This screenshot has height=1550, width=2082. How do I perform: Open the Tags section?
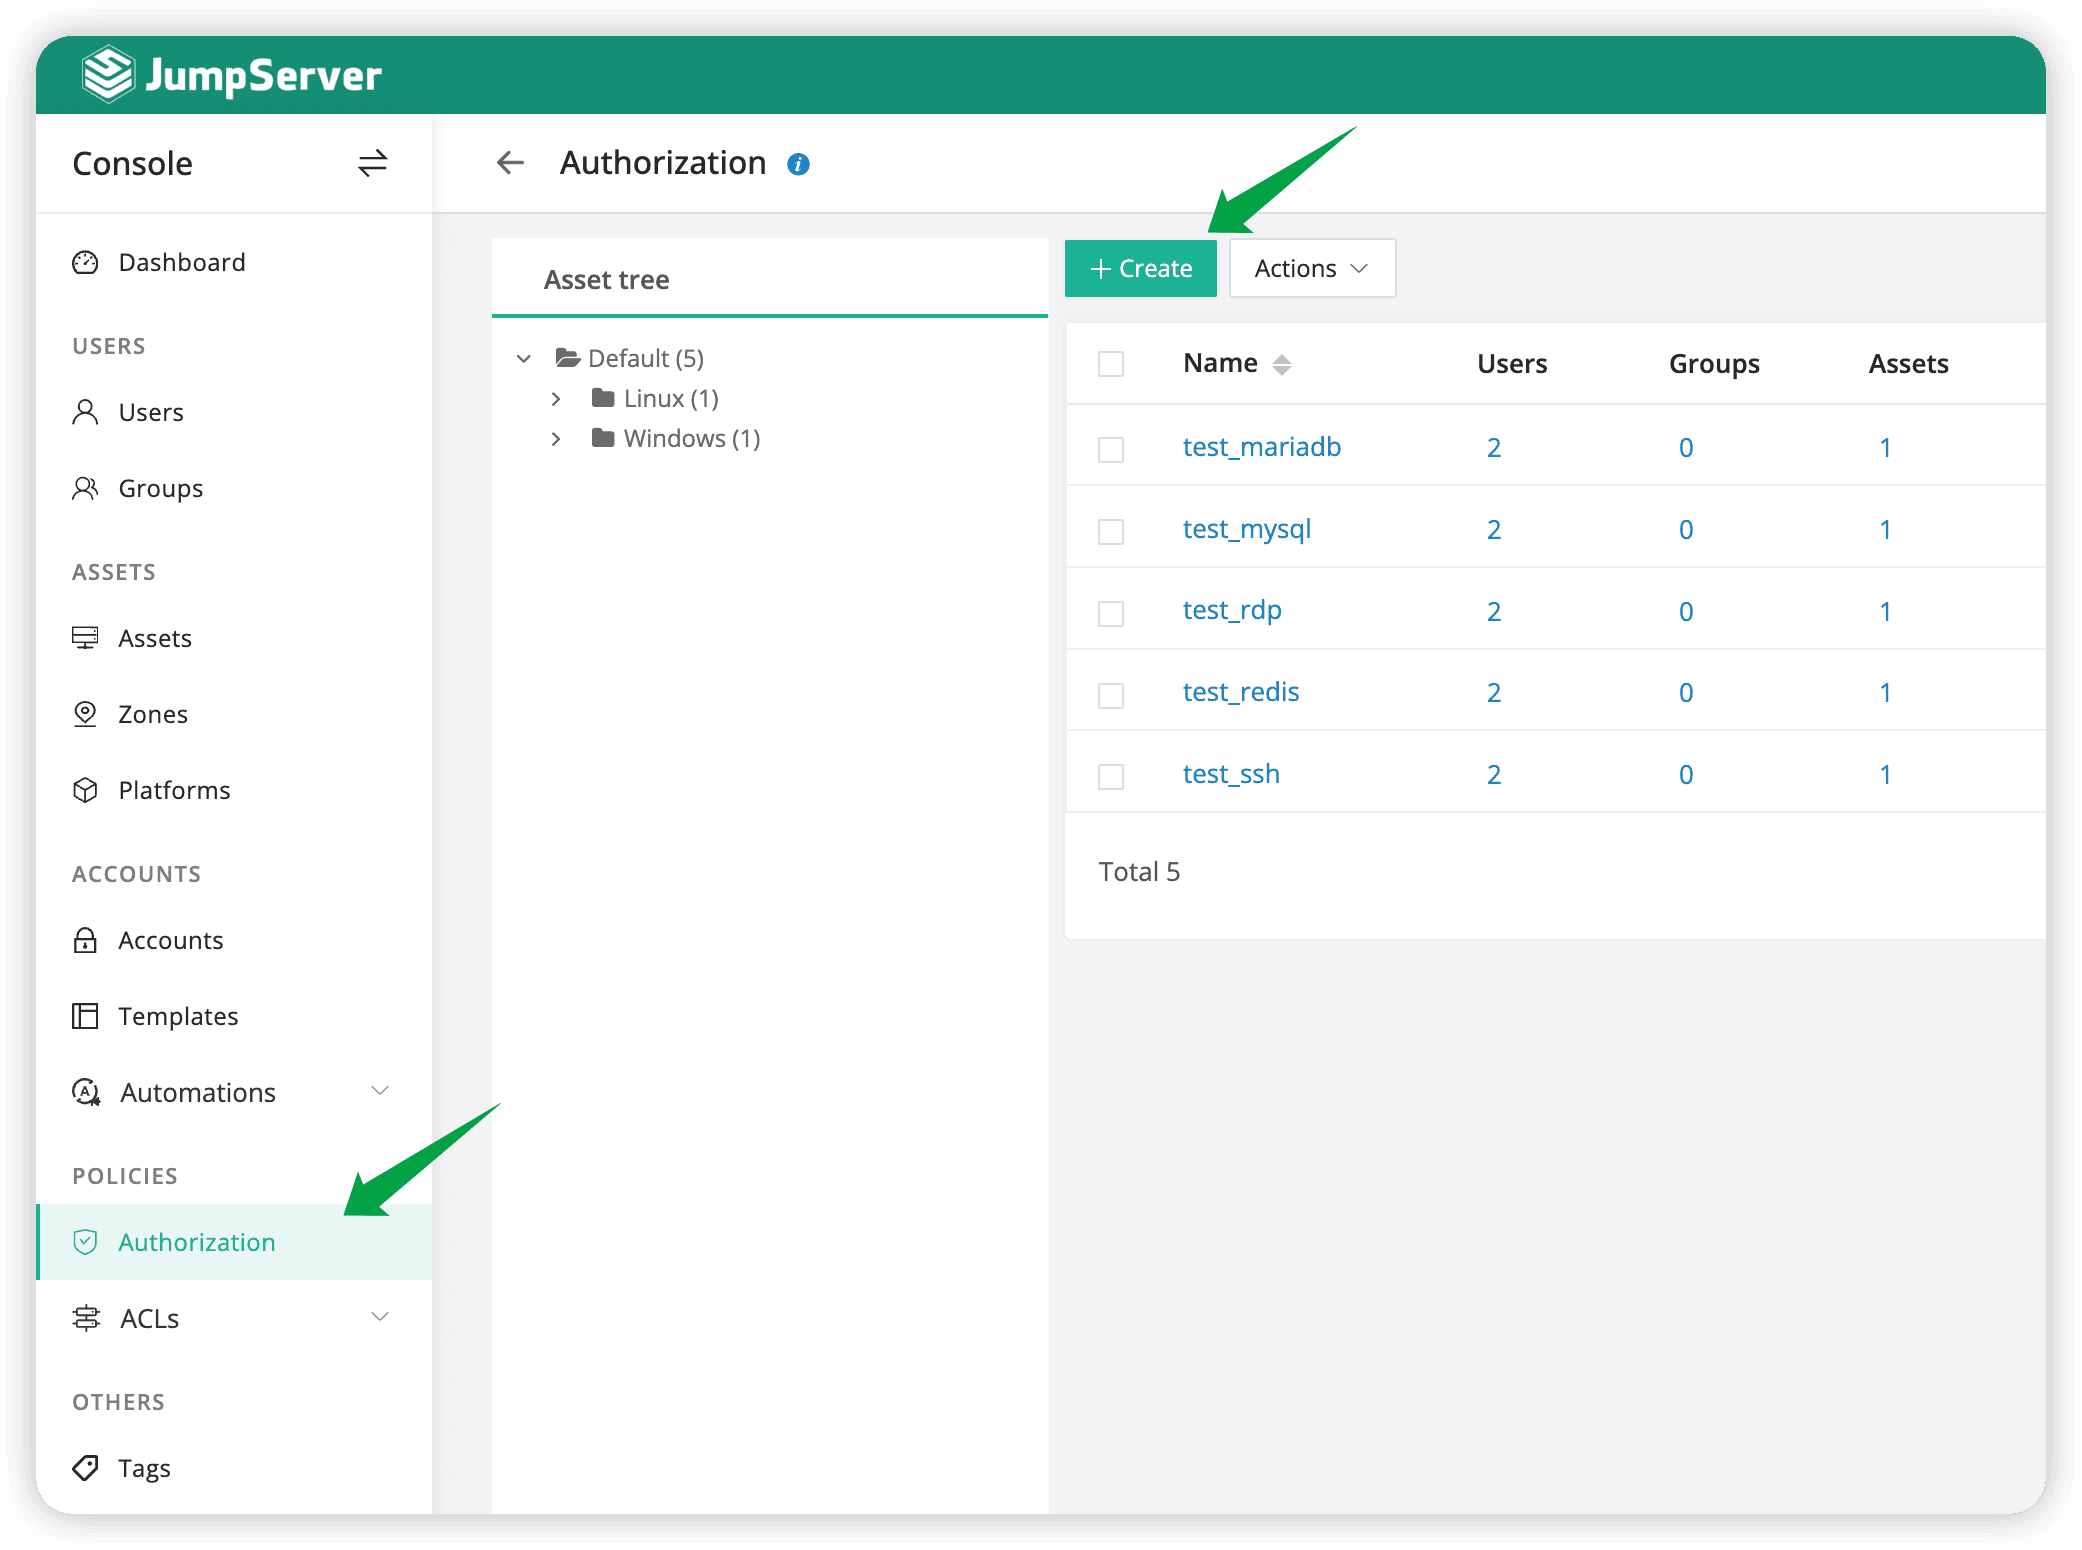tap(144, 1467)
